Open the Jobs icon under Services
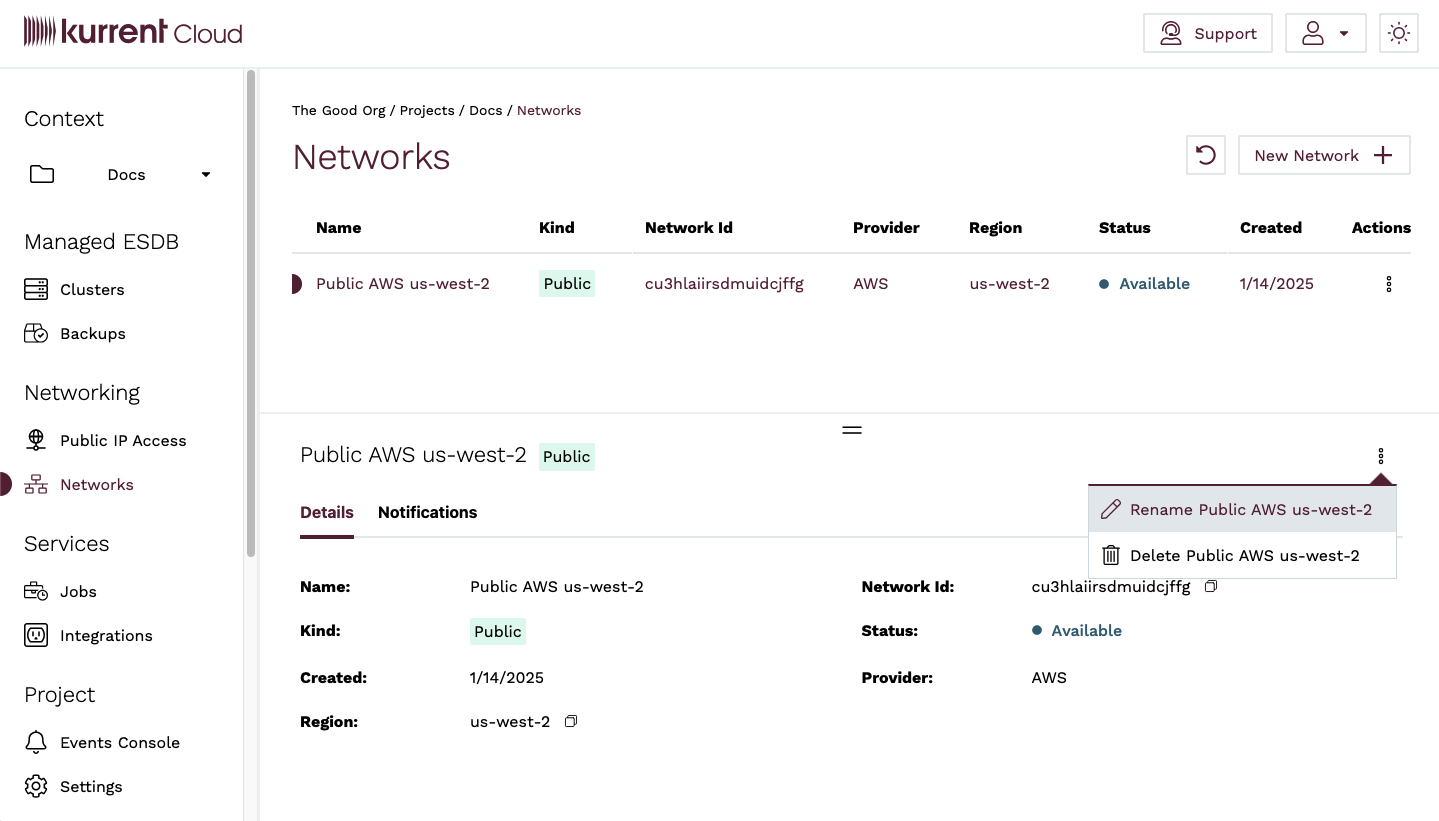The height and width of the screenshot is (821, 1439). (35, 591)
